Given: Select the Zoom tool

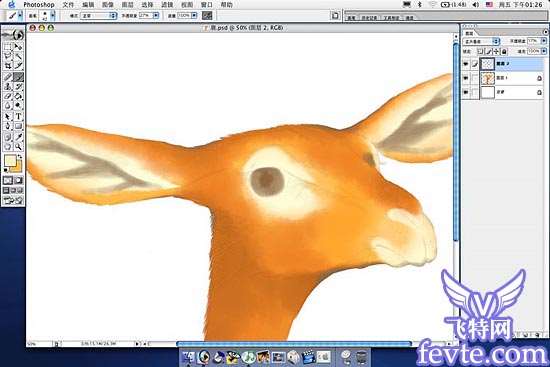Looking at the screenshot, I should pos(18,147).
